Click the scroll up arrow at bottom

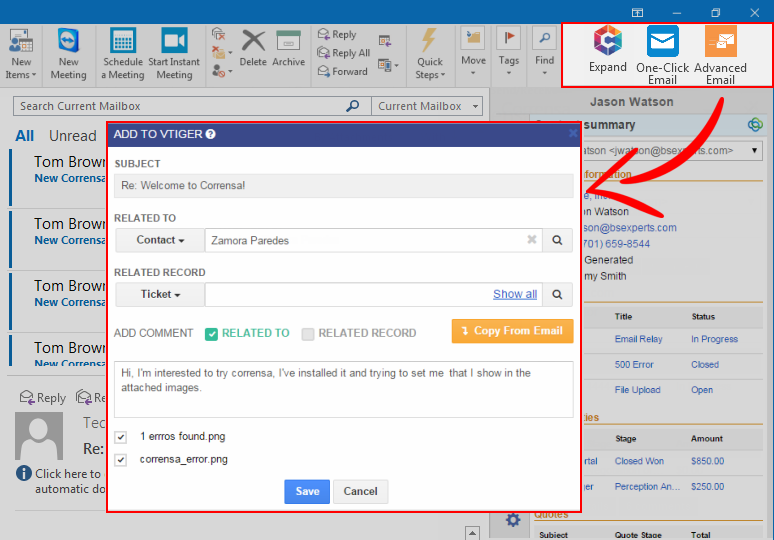[x=472, y=533]
